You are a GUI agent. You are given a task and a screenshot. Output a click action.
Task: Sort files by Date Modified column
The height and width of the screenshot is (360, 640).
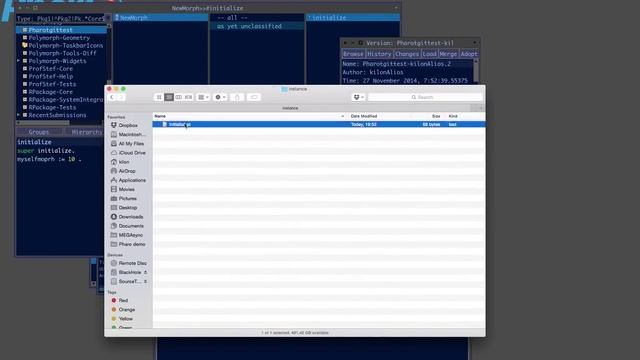(x=364, y=116)
